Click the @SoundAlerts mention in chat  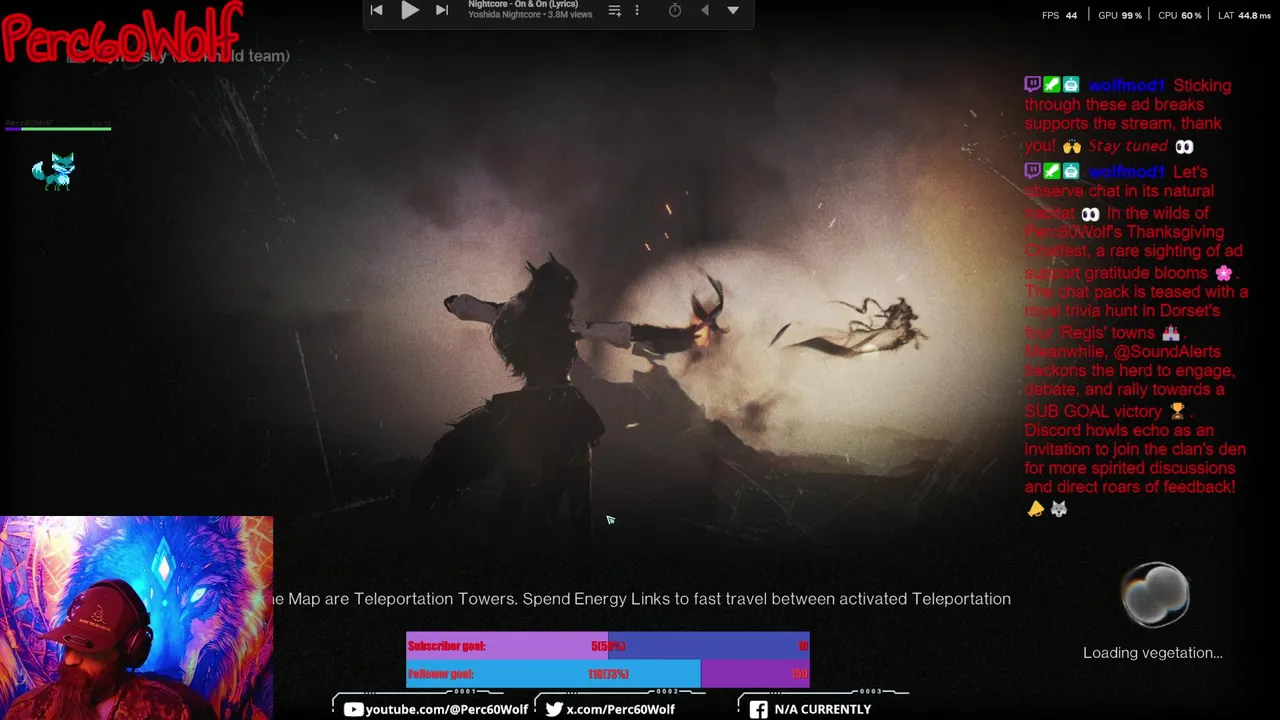click(1167, 352)
